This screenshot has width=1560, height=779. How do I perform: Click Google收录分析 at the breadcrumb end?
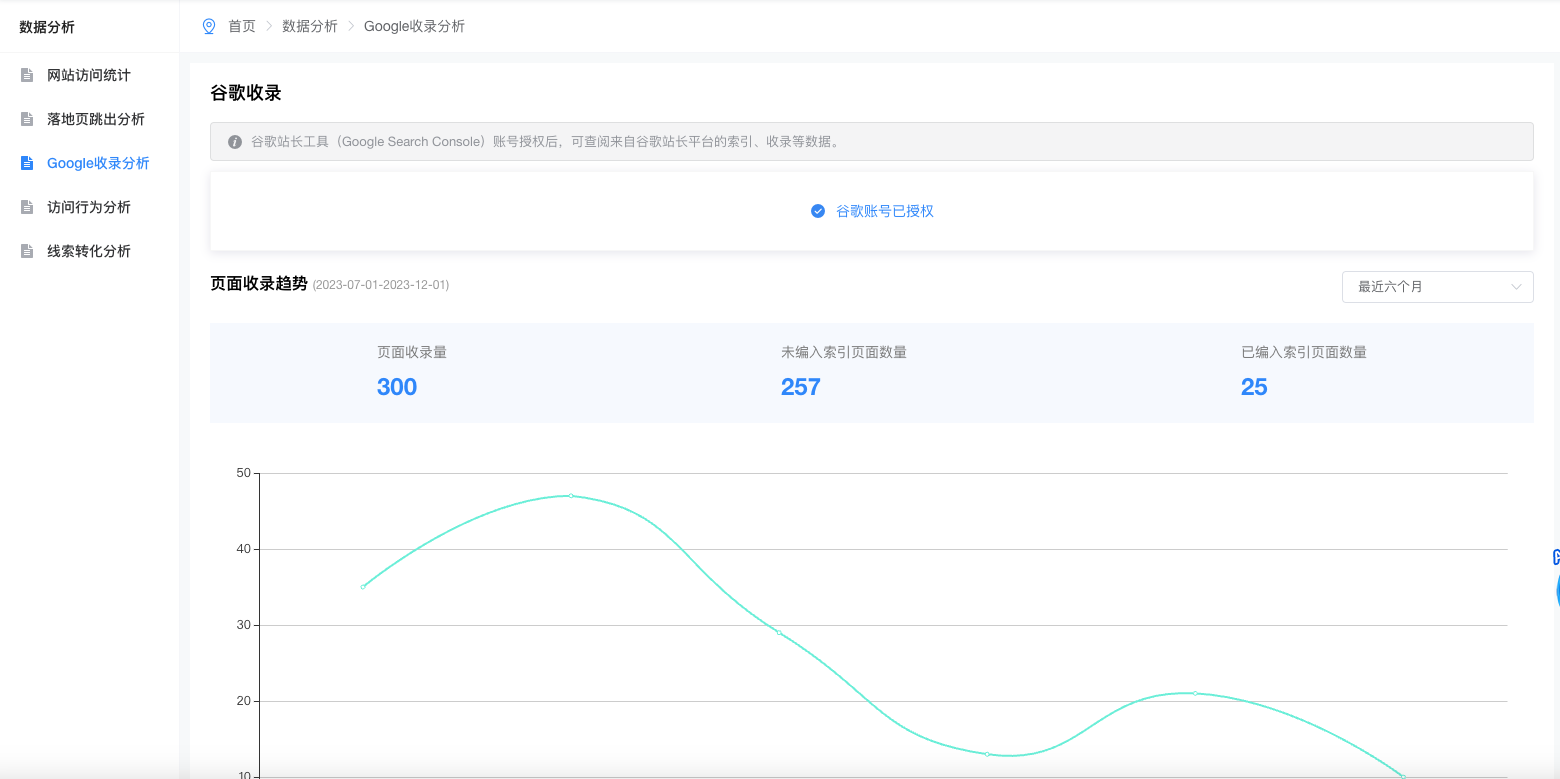point(414,26)
